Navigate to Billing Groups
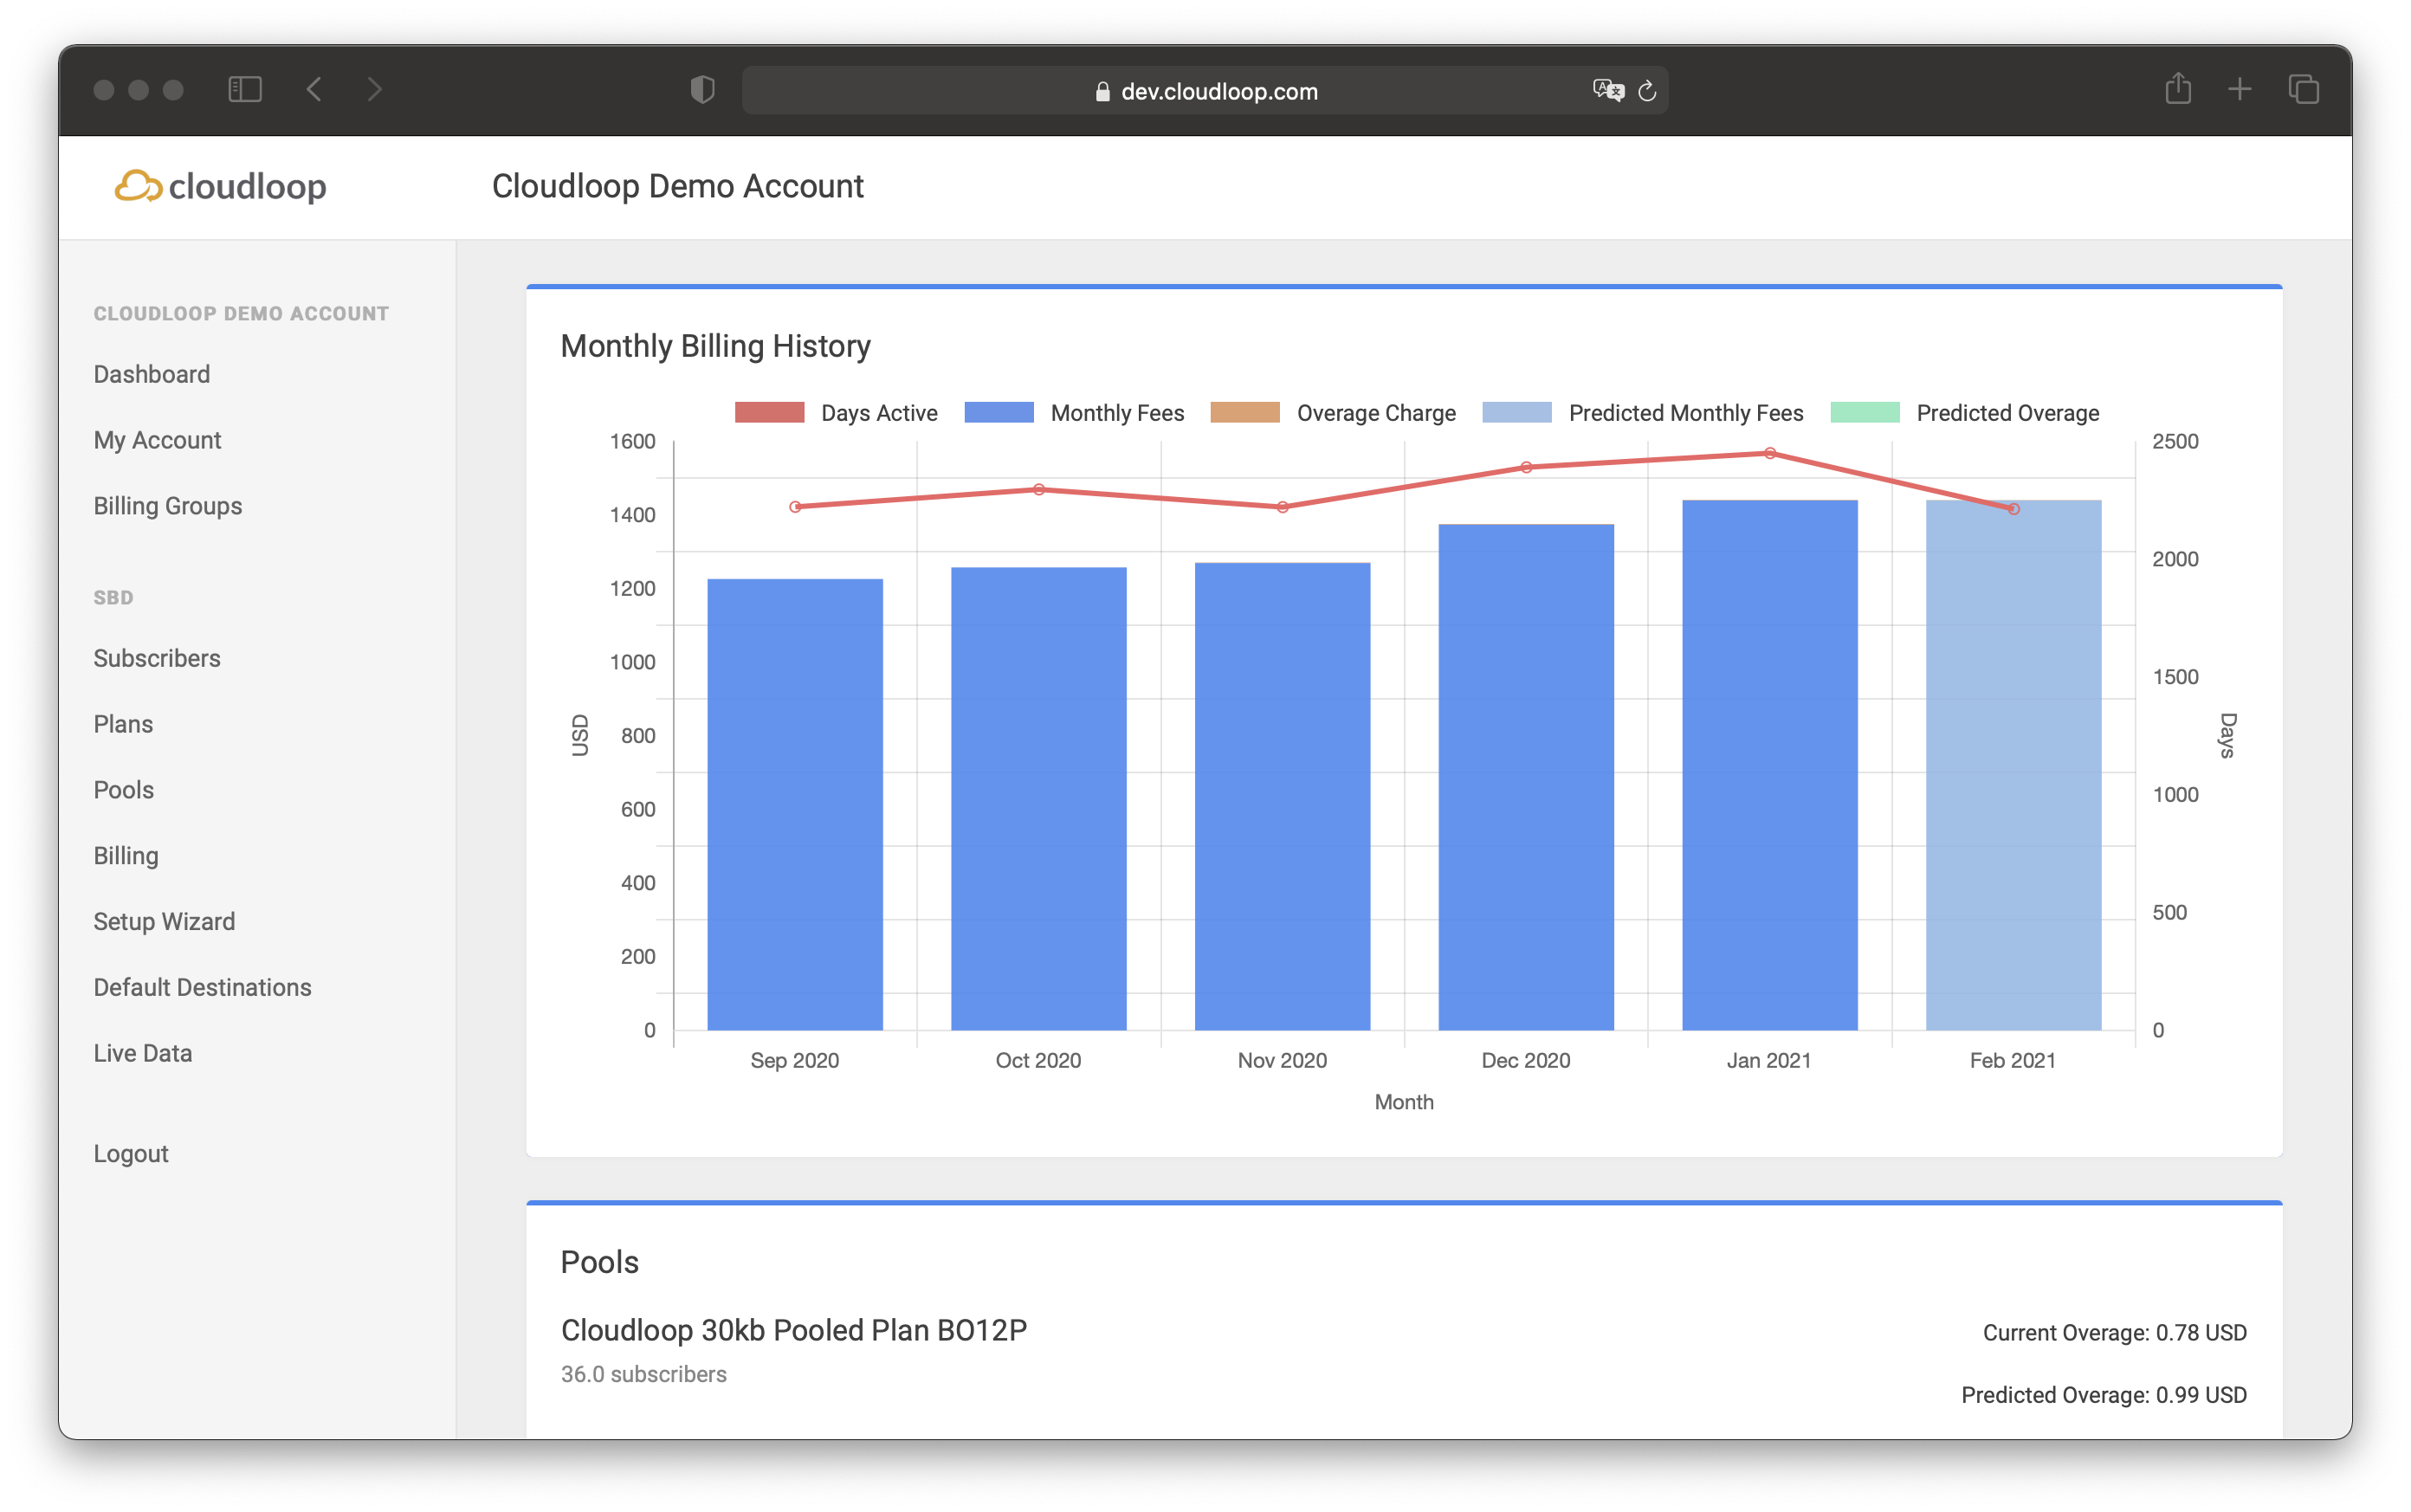Image resolution: width=2411 pixels, height=1512 pixels. coord(168,506)
